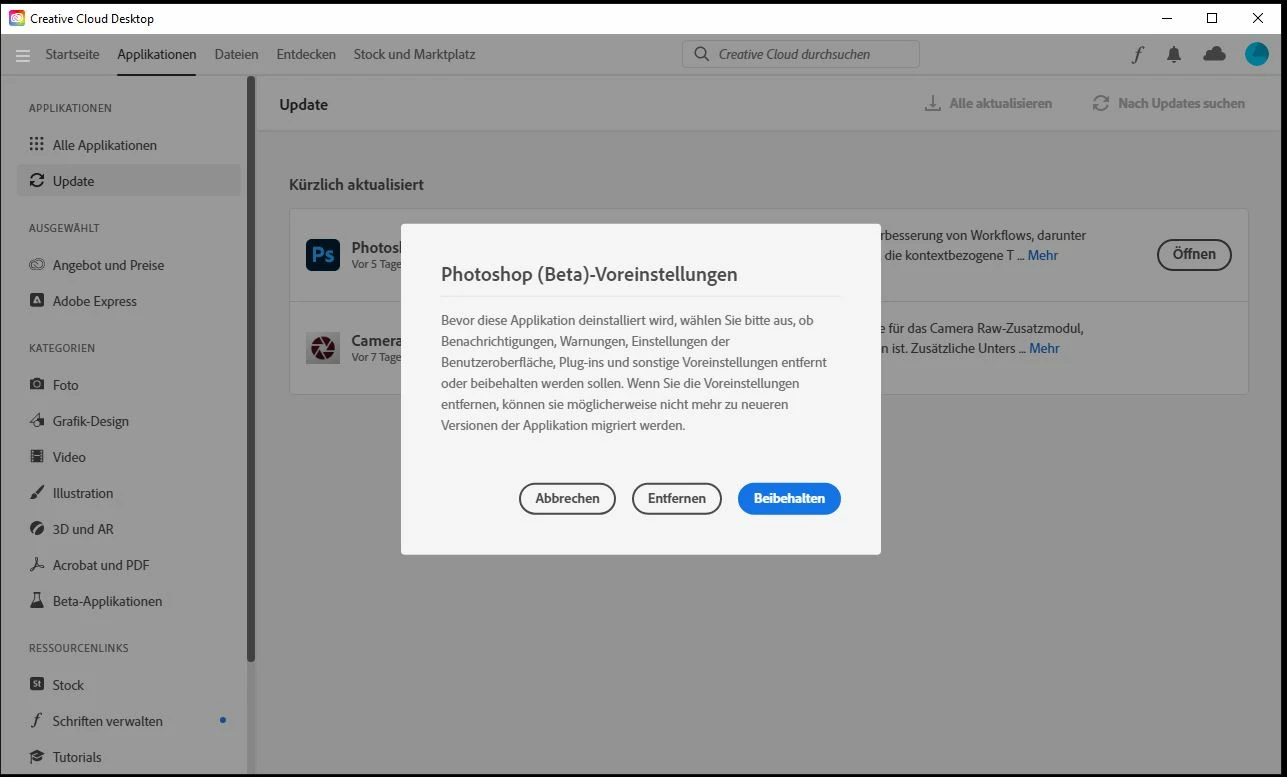Image resolution: width=1287 pixels, height=777 pixels.
Task: Click Alle aktualisieren button text
Action: click(x=1000, y=103)
